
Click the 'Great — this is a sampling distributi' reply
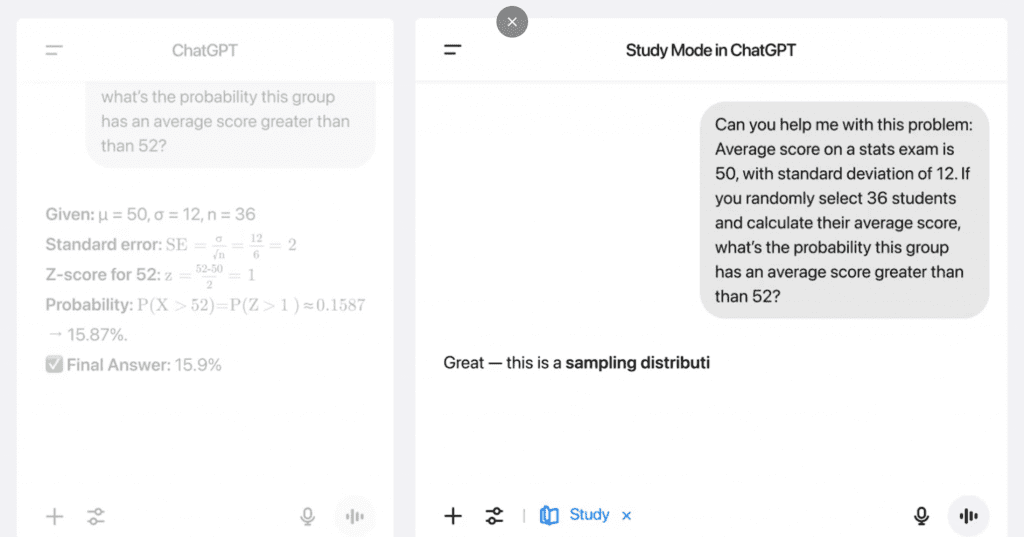(576, 363)
